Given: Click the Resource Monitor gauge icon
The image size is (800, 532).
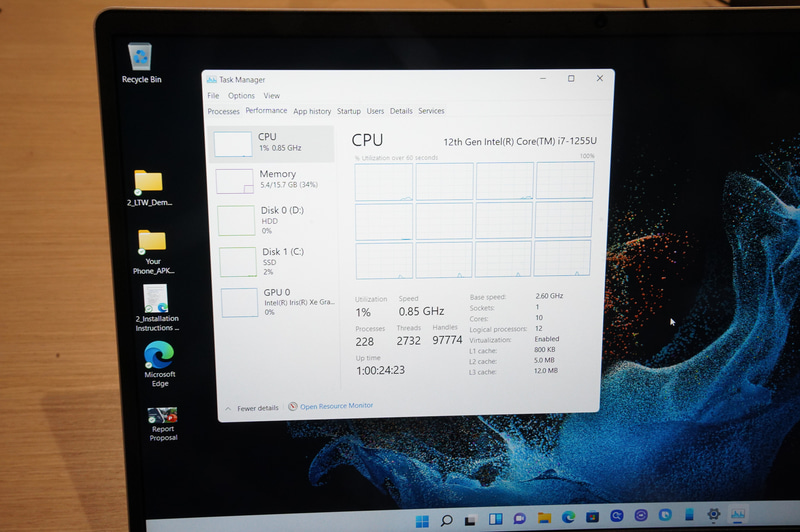Looking at the screenshot, I should tap(293, 407).
